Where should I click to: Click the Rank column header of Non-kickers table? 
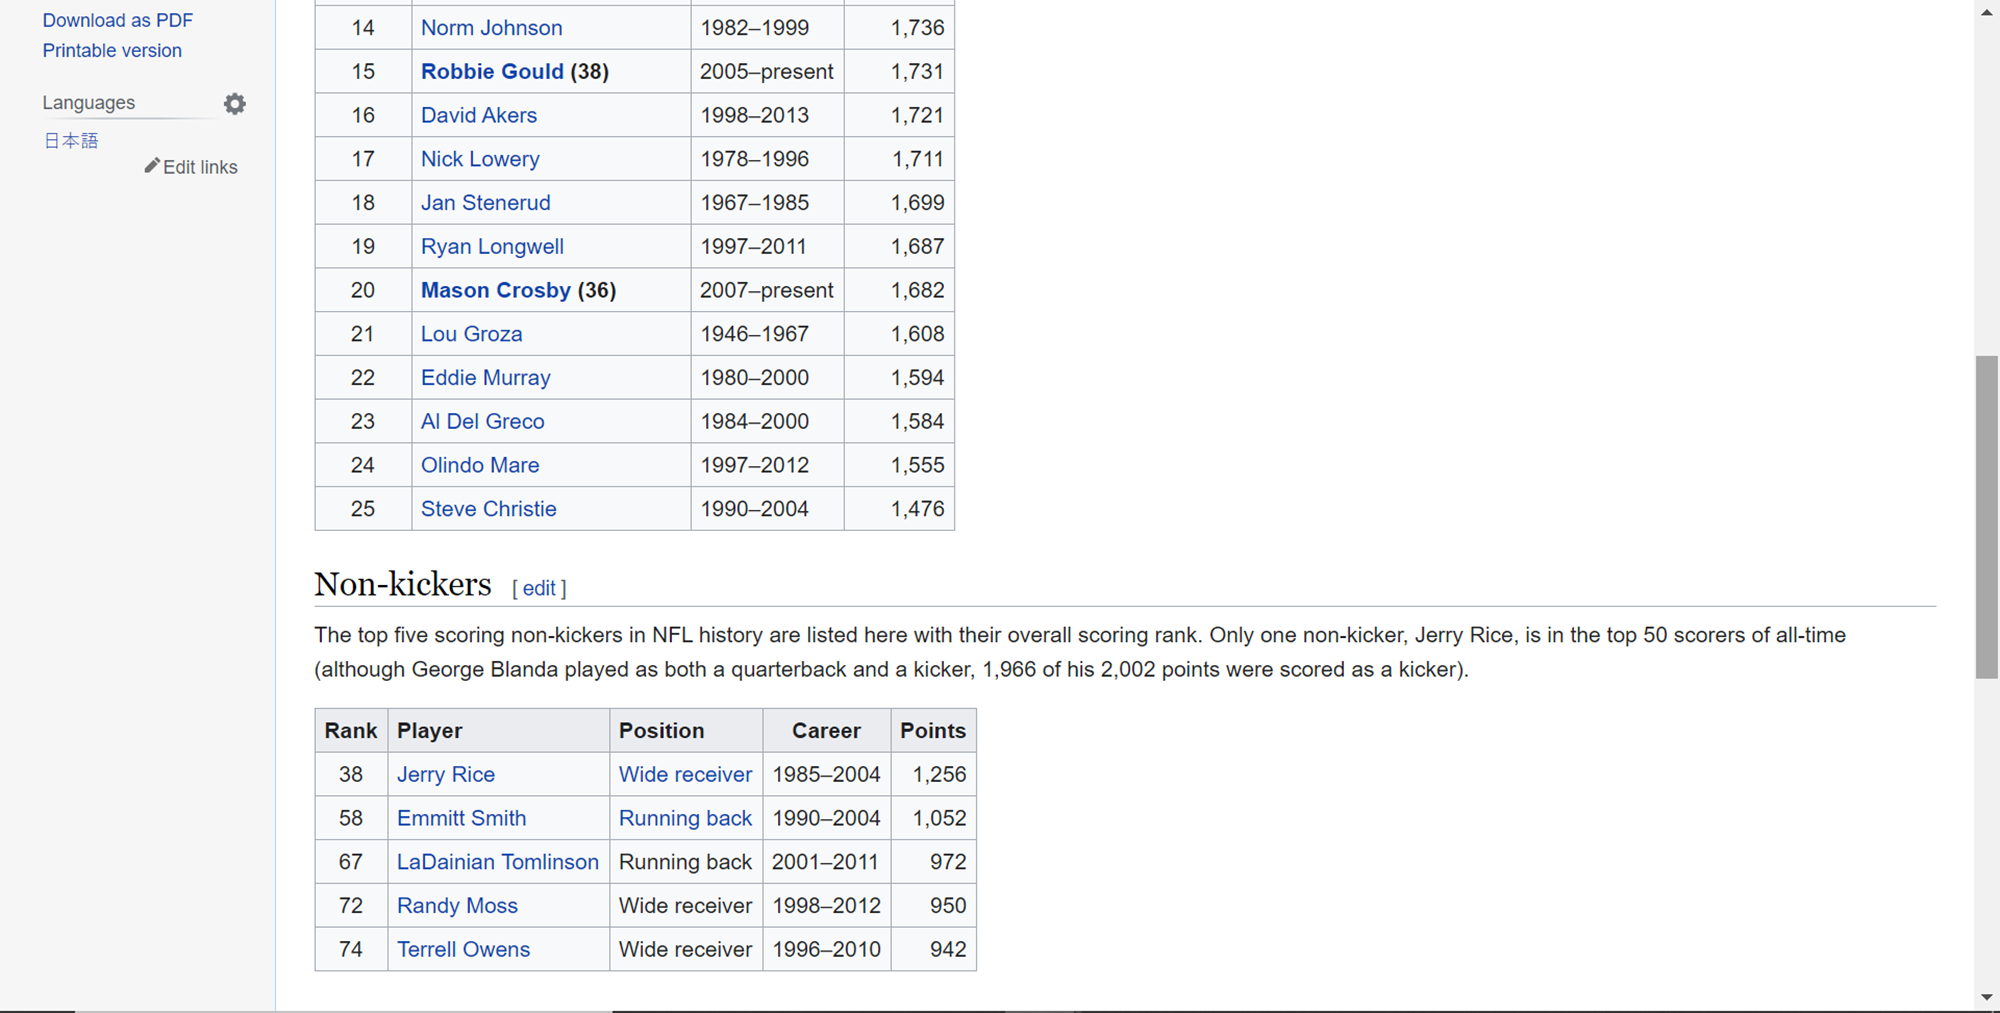(351, 731)
